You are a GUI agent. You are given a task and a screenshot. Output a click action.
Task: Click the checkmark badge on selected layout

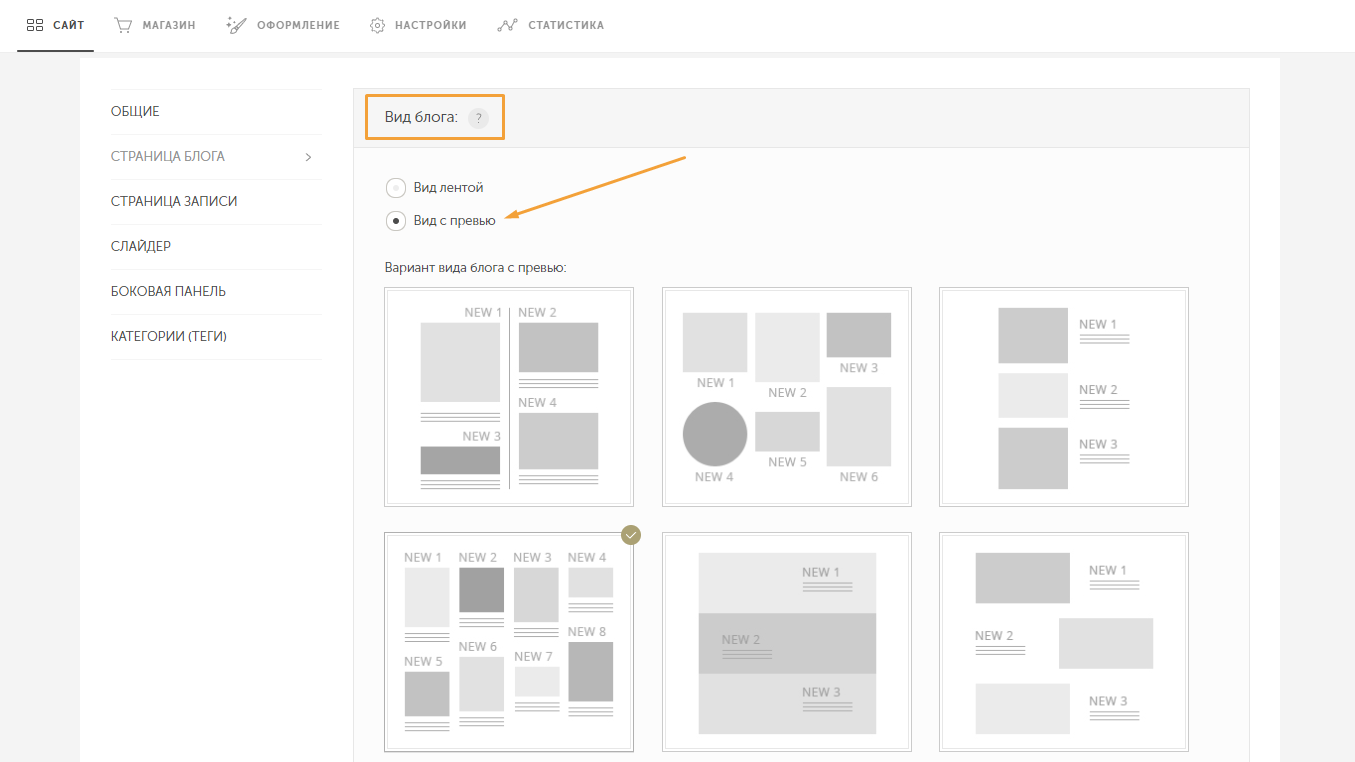tap(630, 535)
